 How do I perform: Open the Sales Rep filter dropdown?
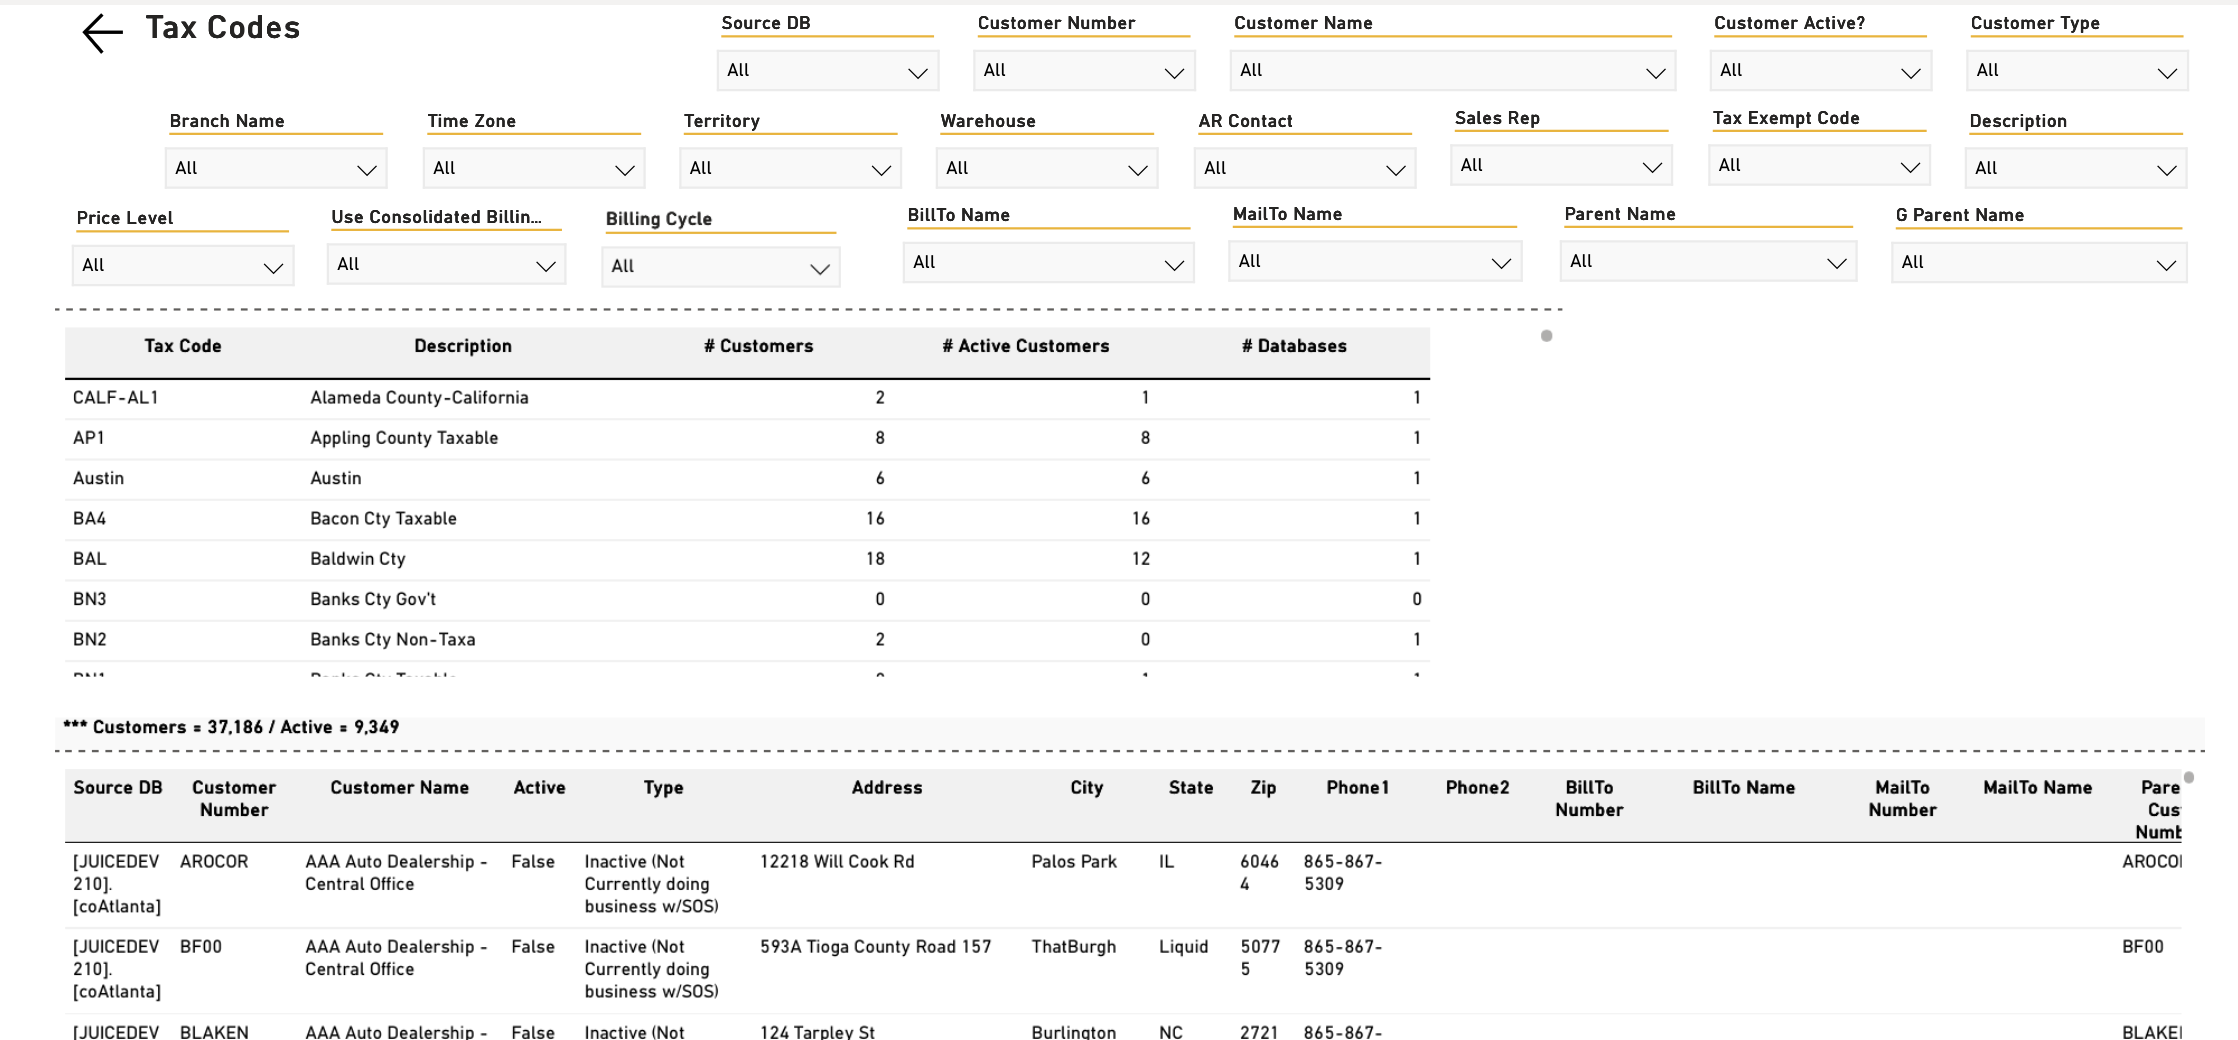tap(1560, 165)
